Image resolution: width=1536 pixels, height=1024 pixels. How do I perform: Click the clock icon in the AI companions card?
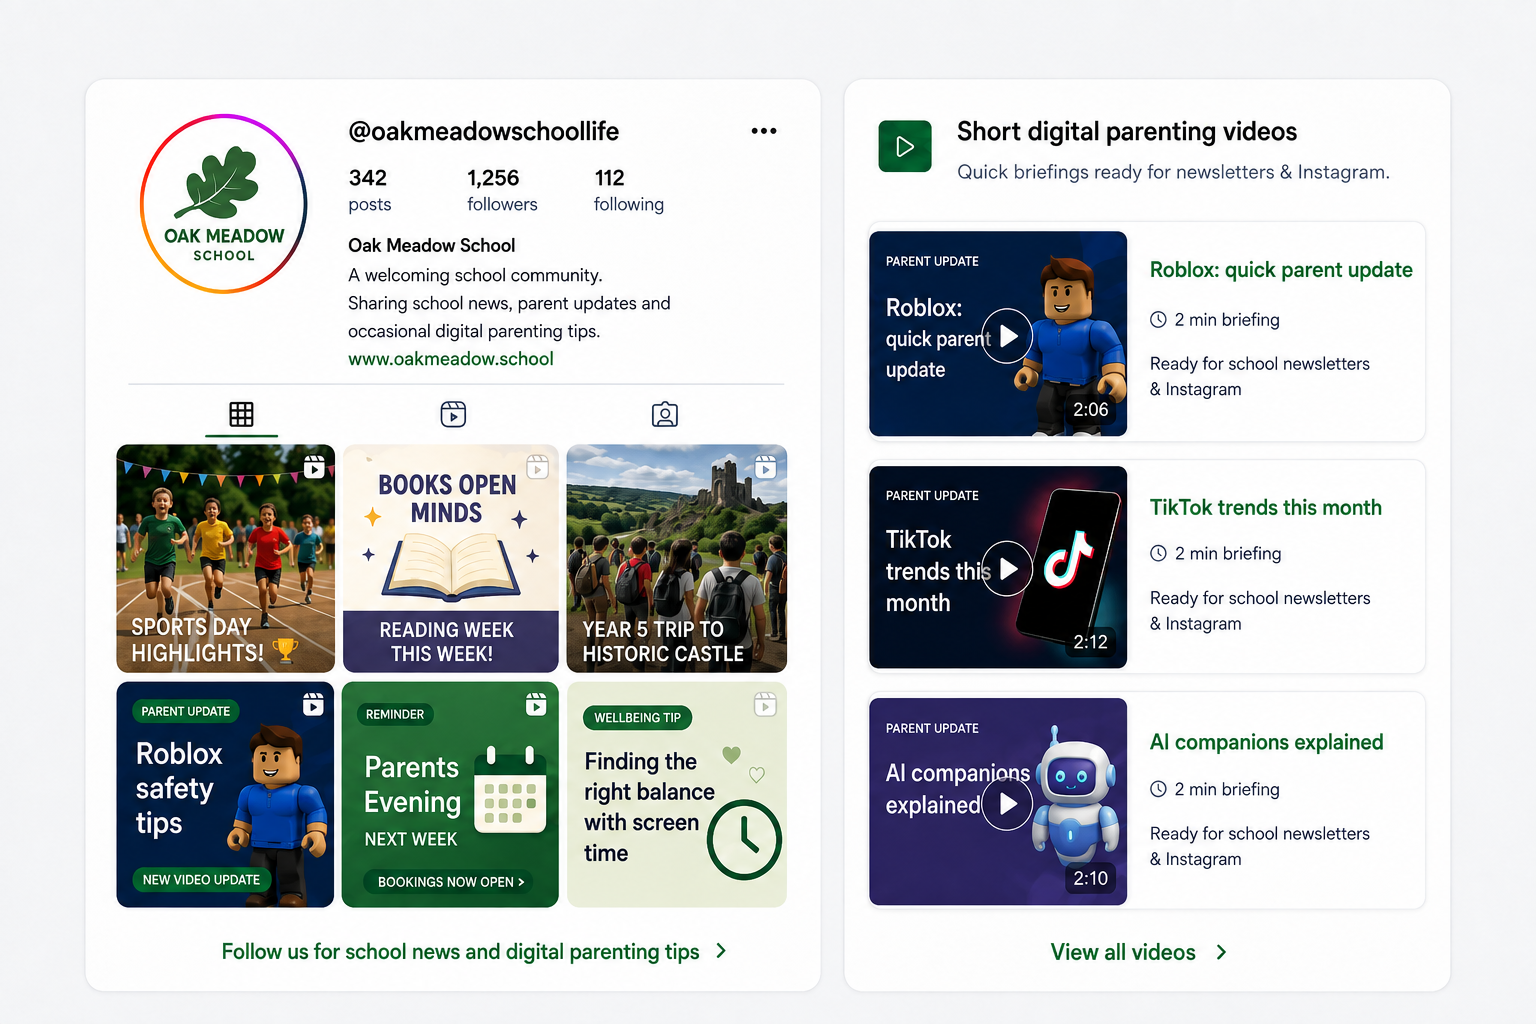(x=1158, y=789)
